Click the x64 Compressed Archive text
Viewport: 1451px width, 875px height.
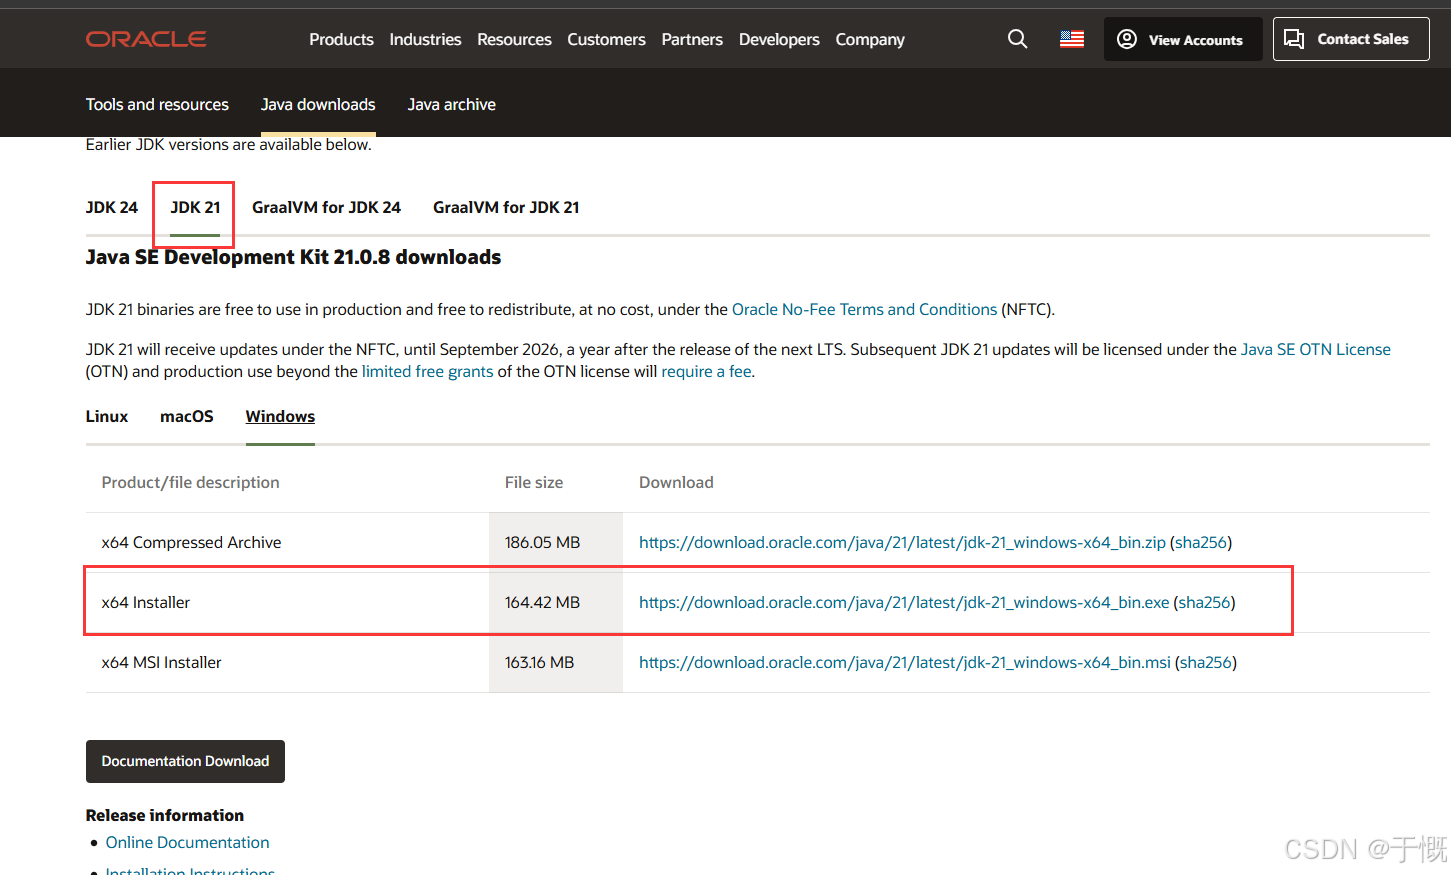point(191,542)
